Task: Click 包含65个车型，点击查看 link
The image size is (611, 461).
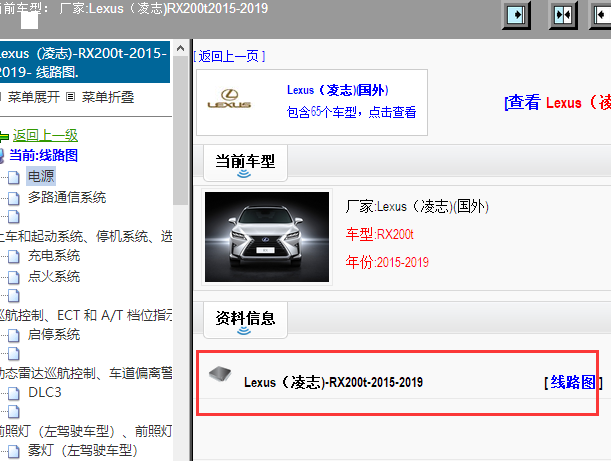Action: point(351,112)
